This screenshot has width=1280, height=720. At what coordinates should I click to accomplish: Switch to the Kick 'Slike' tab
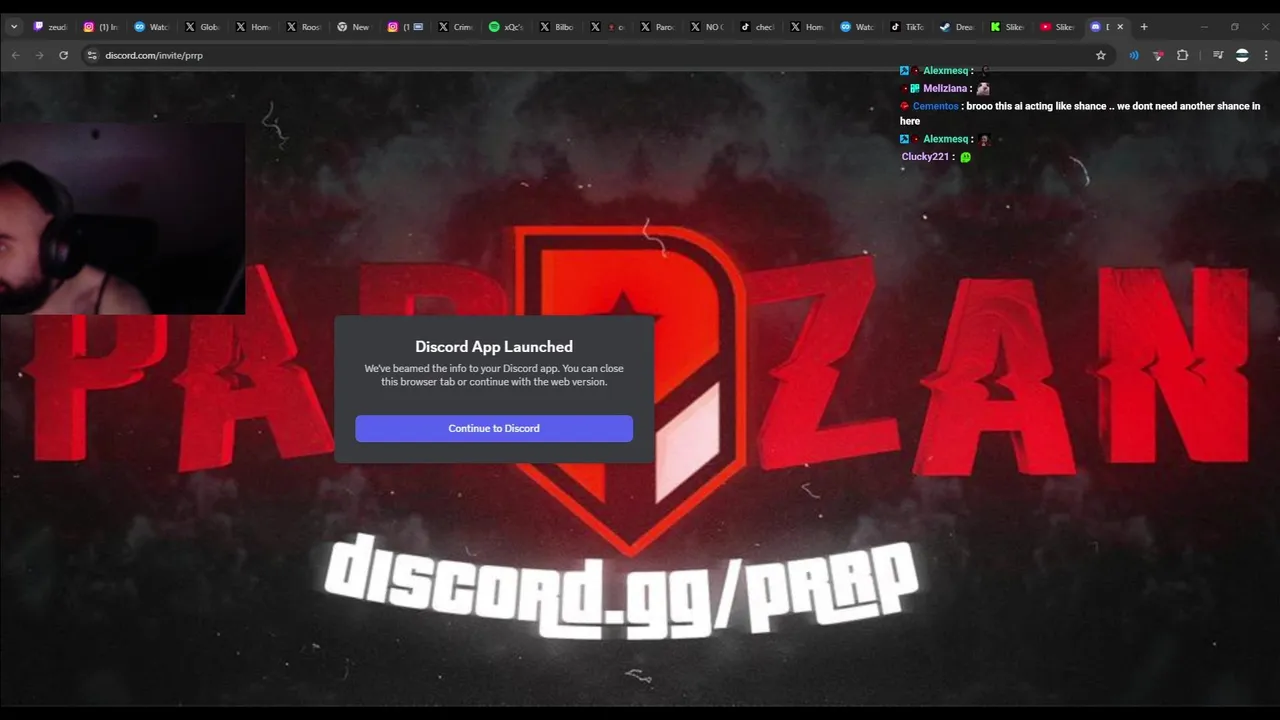coord(1008,27)
